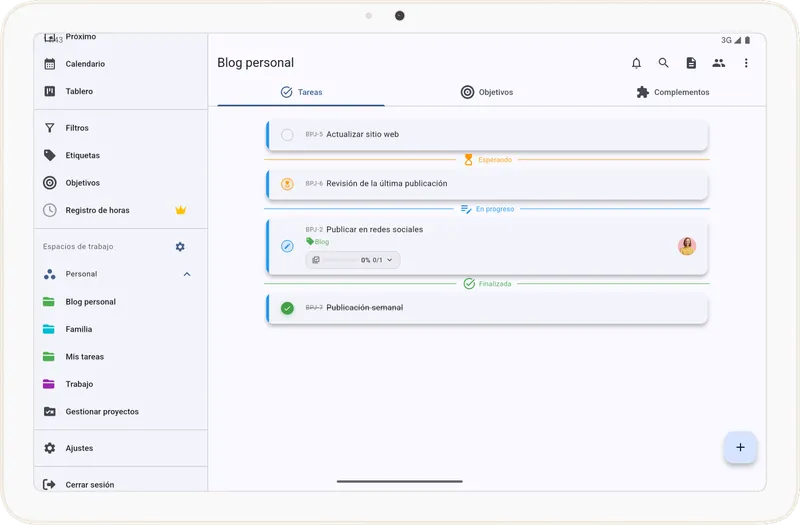Image resolution: width=800 pixels, height=525 pixels.
Task: Open Gestionar proyectos
Action: tap(101, 412)
